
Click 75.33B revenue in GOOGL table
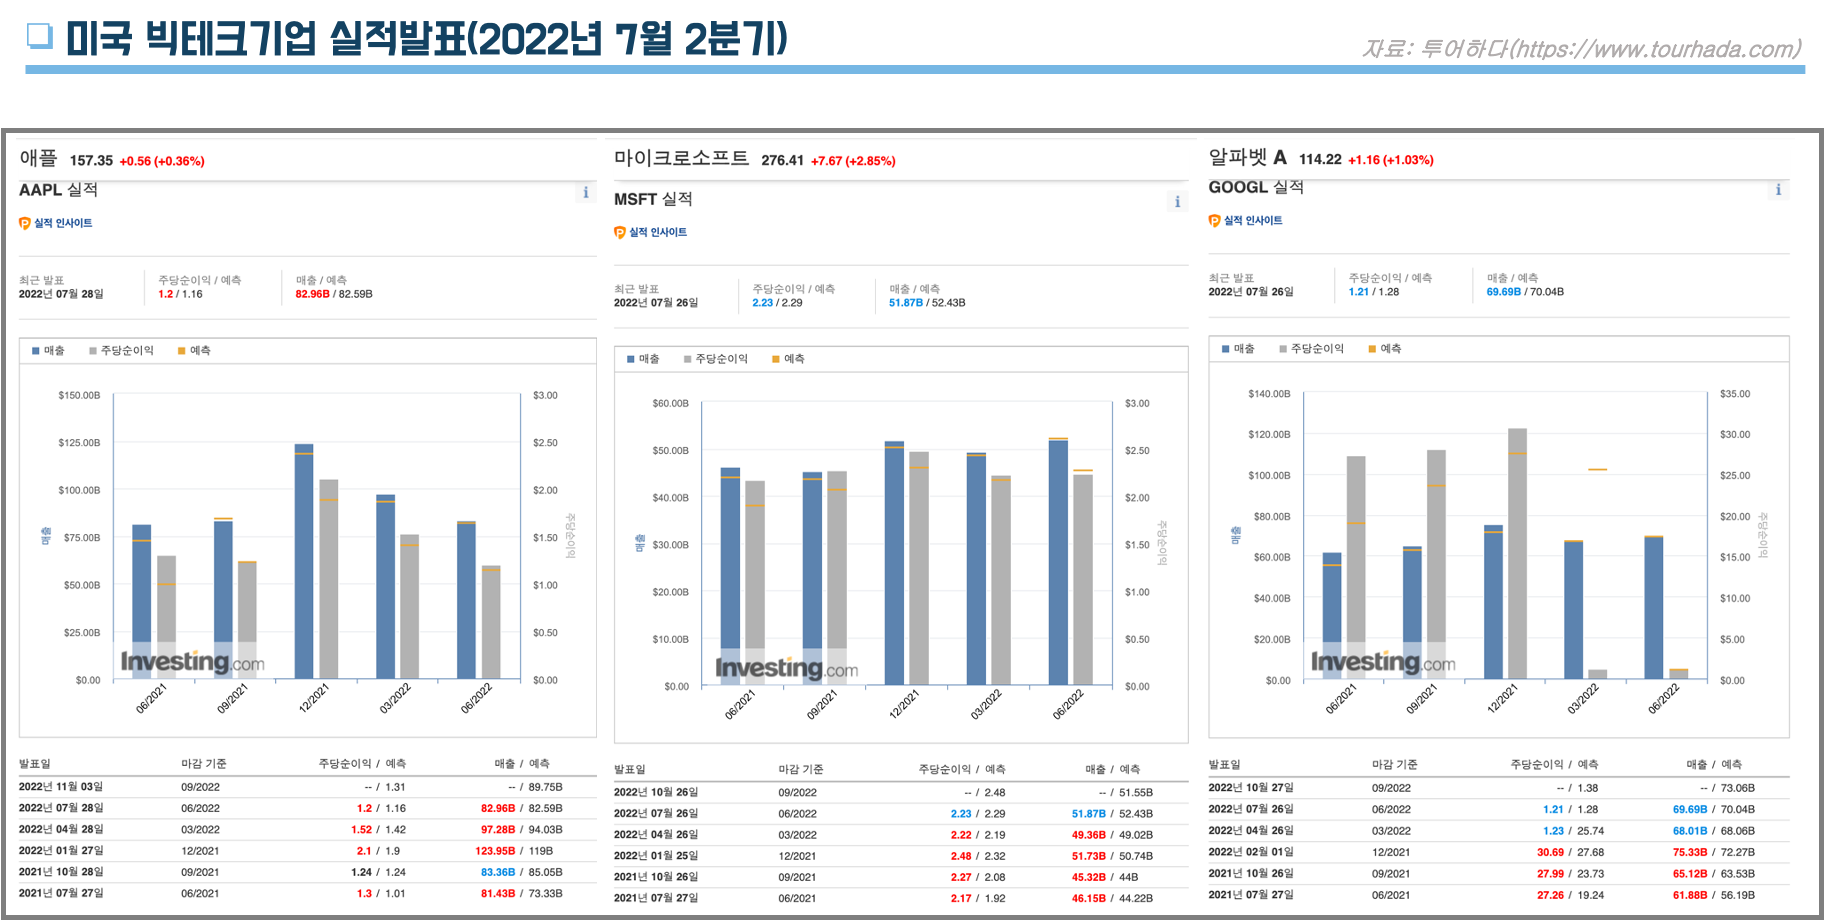point(1690,852)
